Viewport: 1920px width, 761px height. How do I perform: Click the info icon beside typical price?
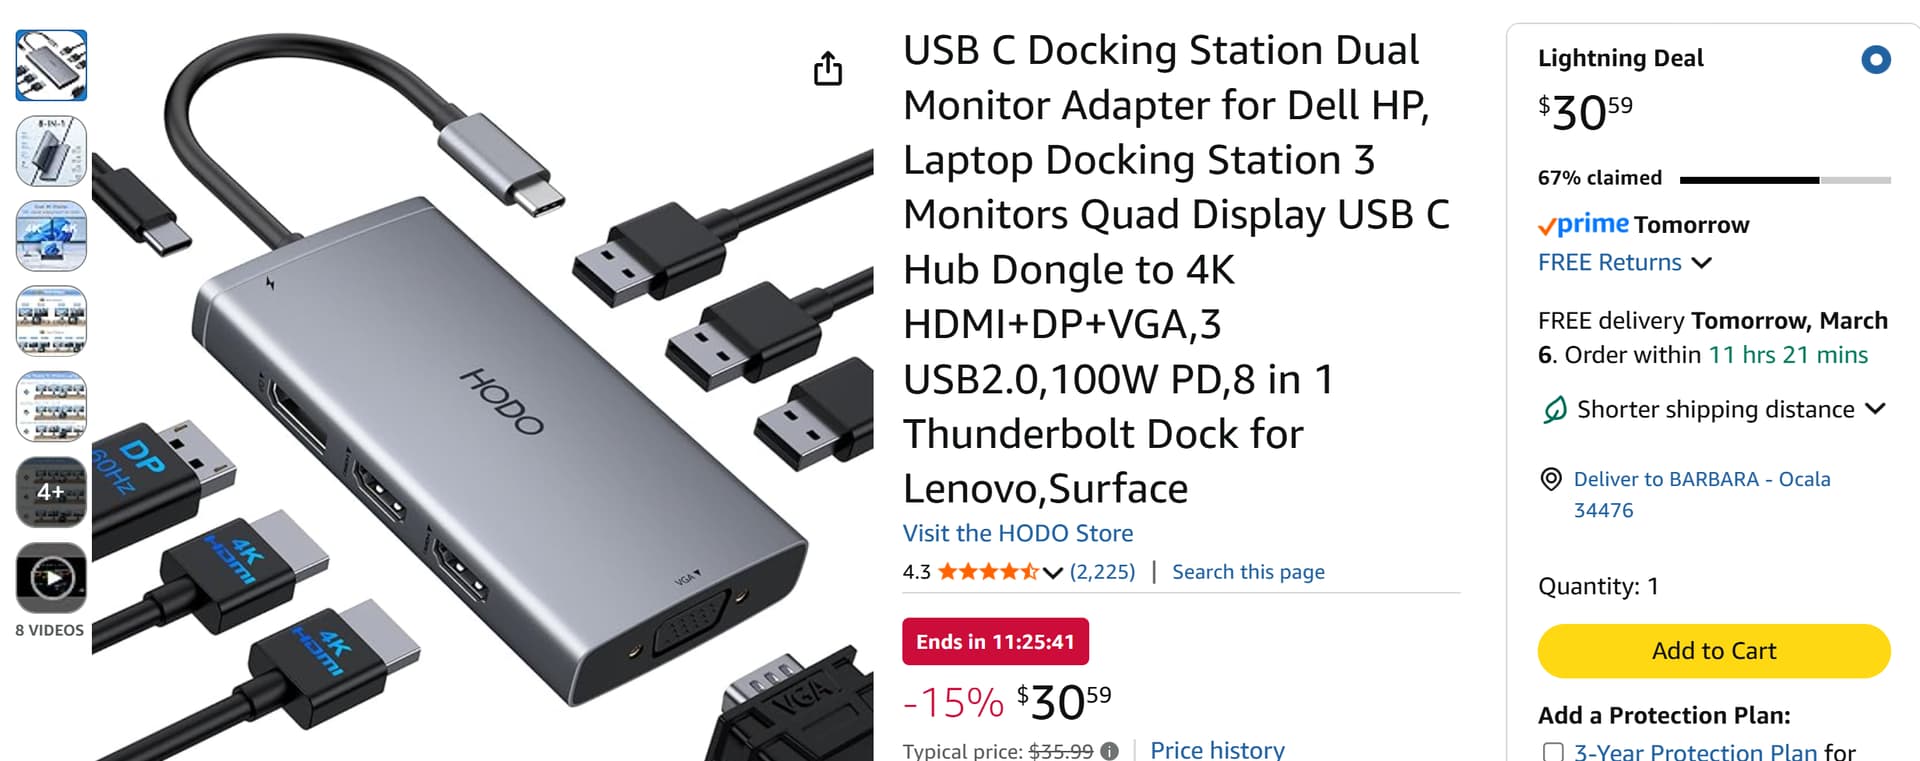point(1109,751)
